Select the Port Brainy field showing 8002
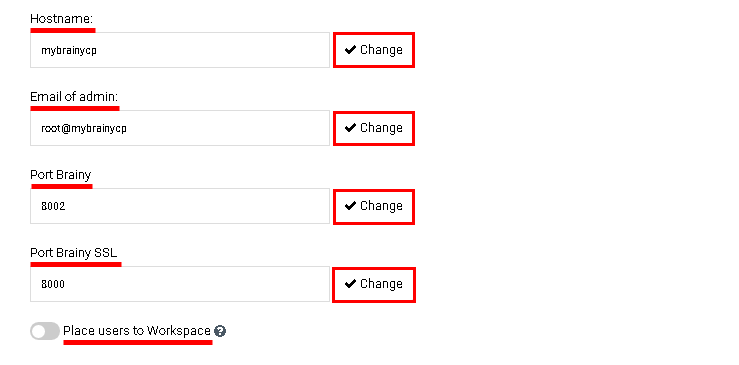 [x=180, y=206]
